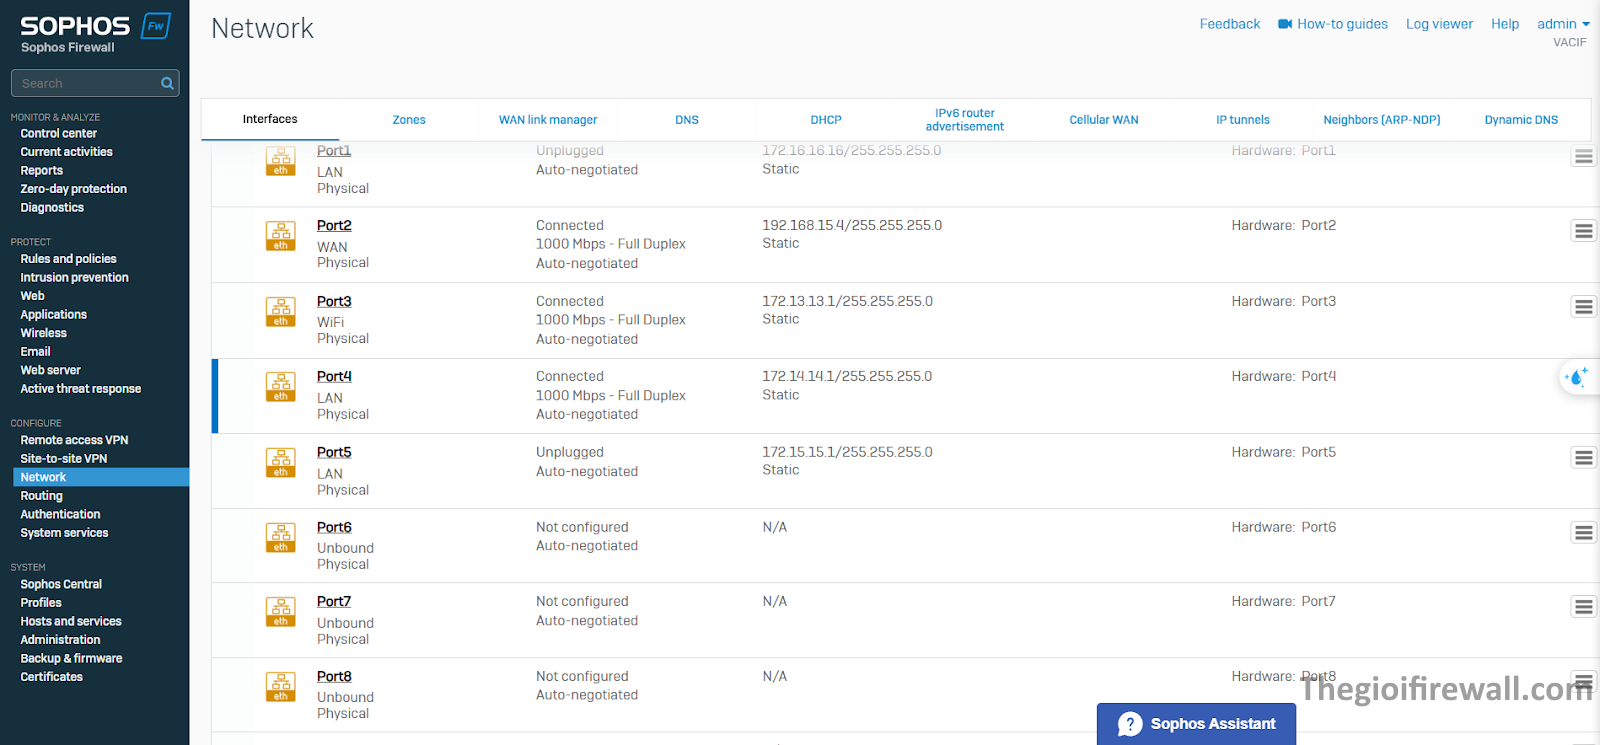Switch to the Zones tab

[x=409, y=120]
